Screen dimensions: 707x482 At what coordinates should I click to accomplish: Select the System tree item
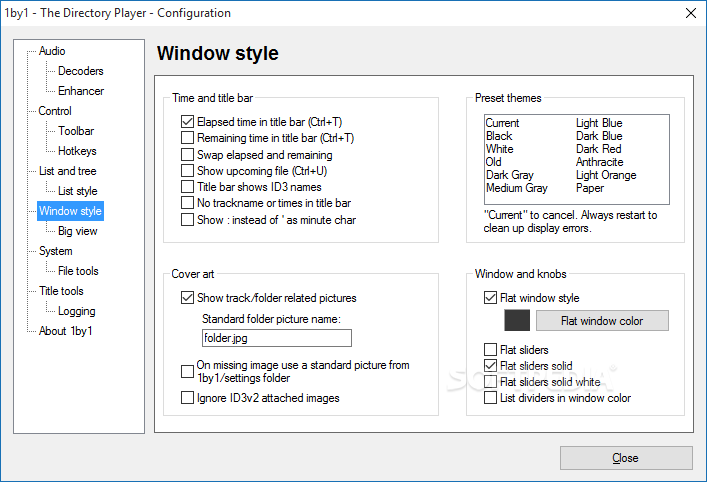(55, 251)
